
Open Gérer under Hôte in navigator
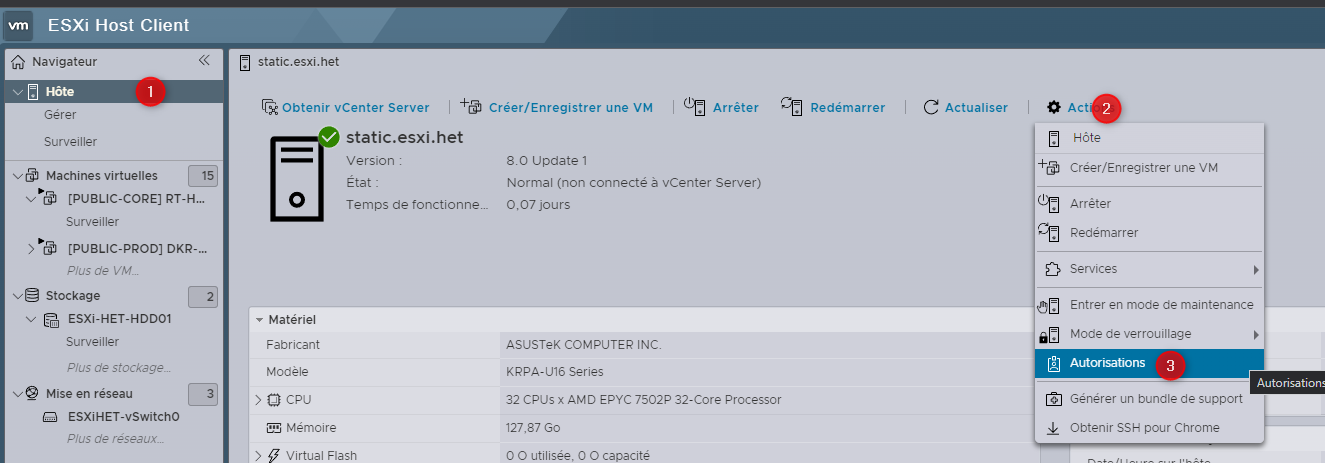tap(60, 115)
